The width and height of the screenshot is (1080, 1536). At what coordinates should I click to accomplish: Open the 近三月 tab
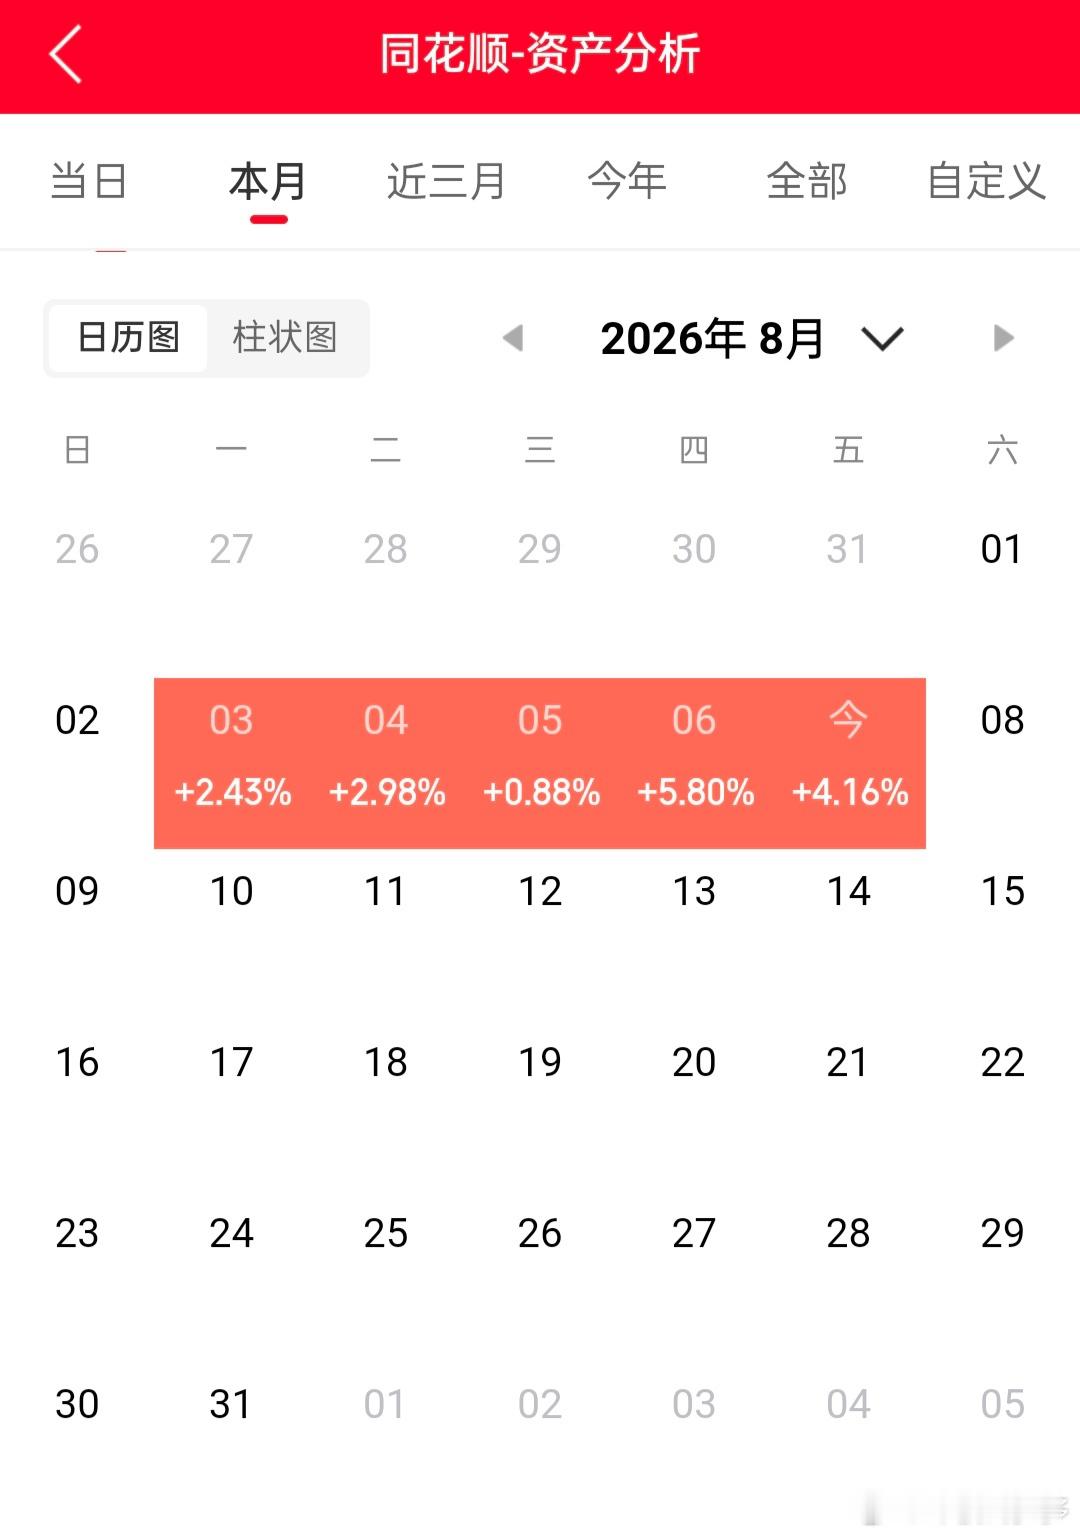point(446,181)
